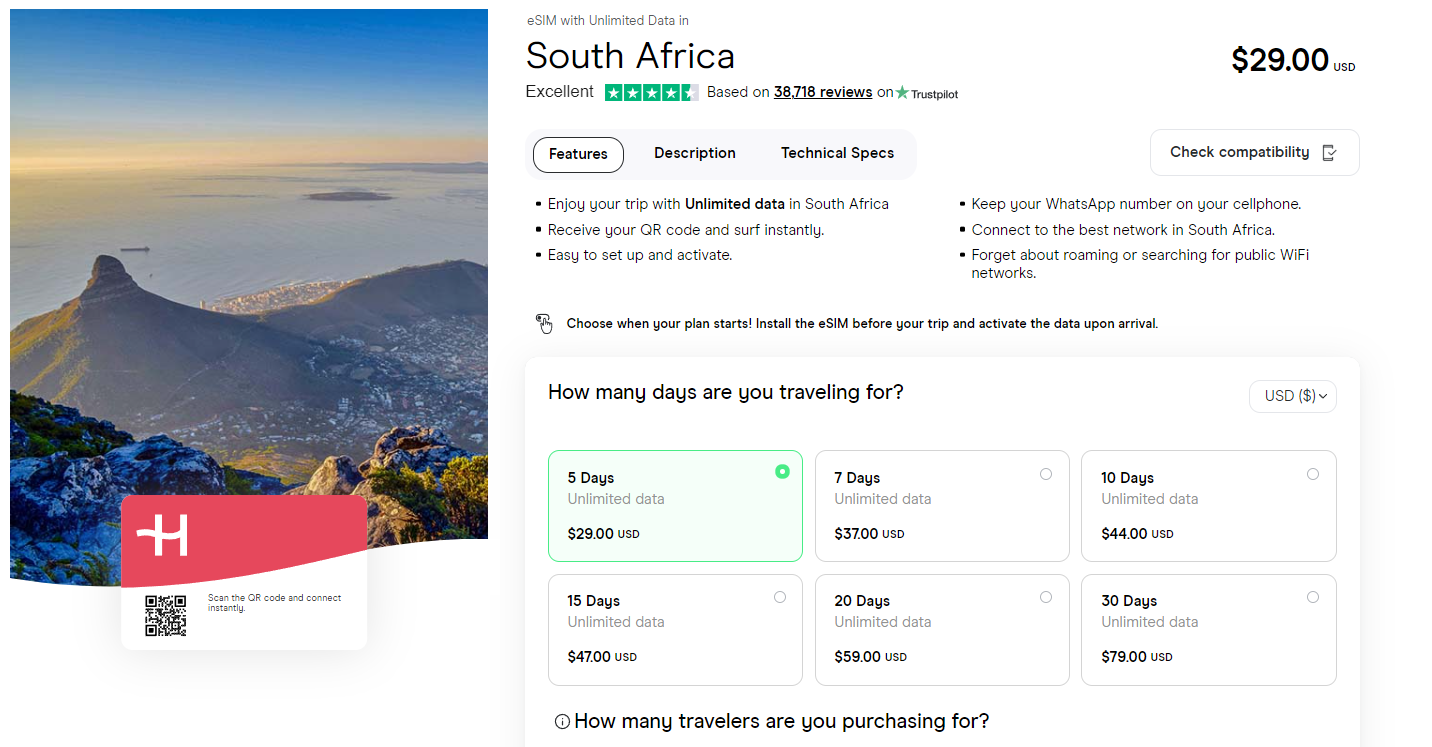Click the tap-hand icon next to plan activation note
The image size is (1432, 747).
(544, 323)
